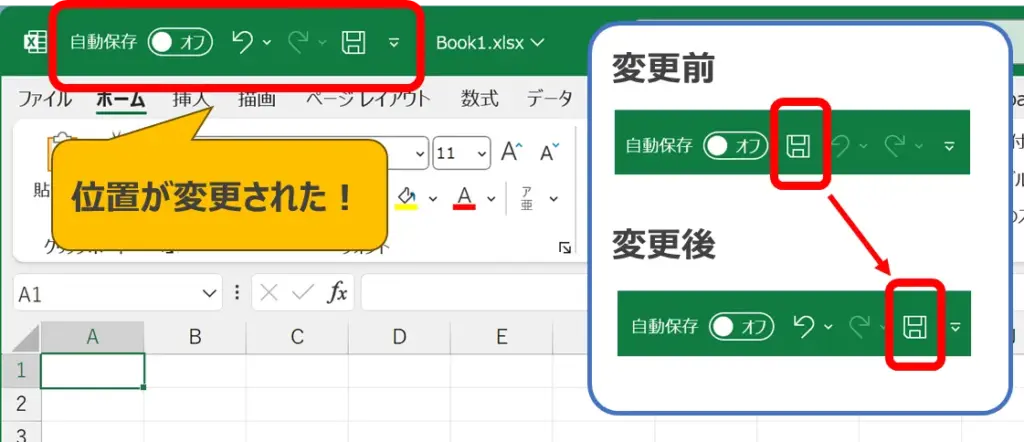
Task: Click inside the formula bar input field
Action: [470, 293]
